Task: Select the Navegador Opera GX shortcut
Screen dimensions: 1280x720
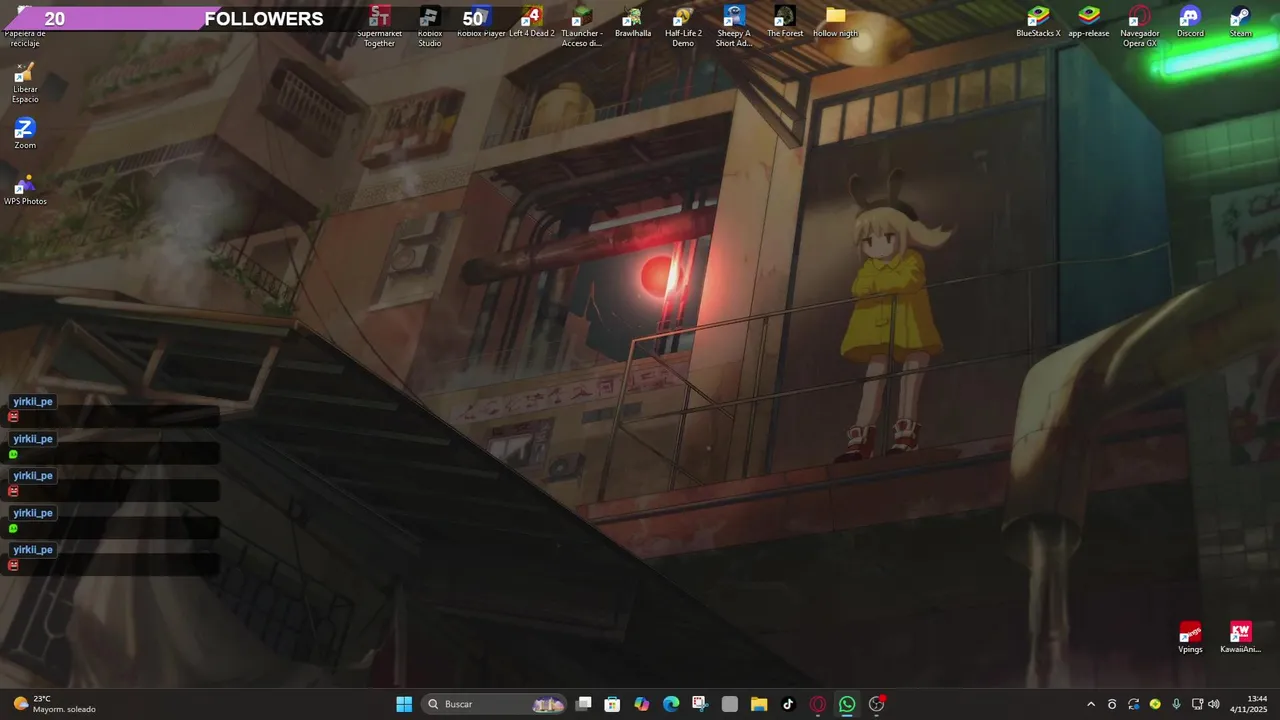Action: [x=1139, y=26]
